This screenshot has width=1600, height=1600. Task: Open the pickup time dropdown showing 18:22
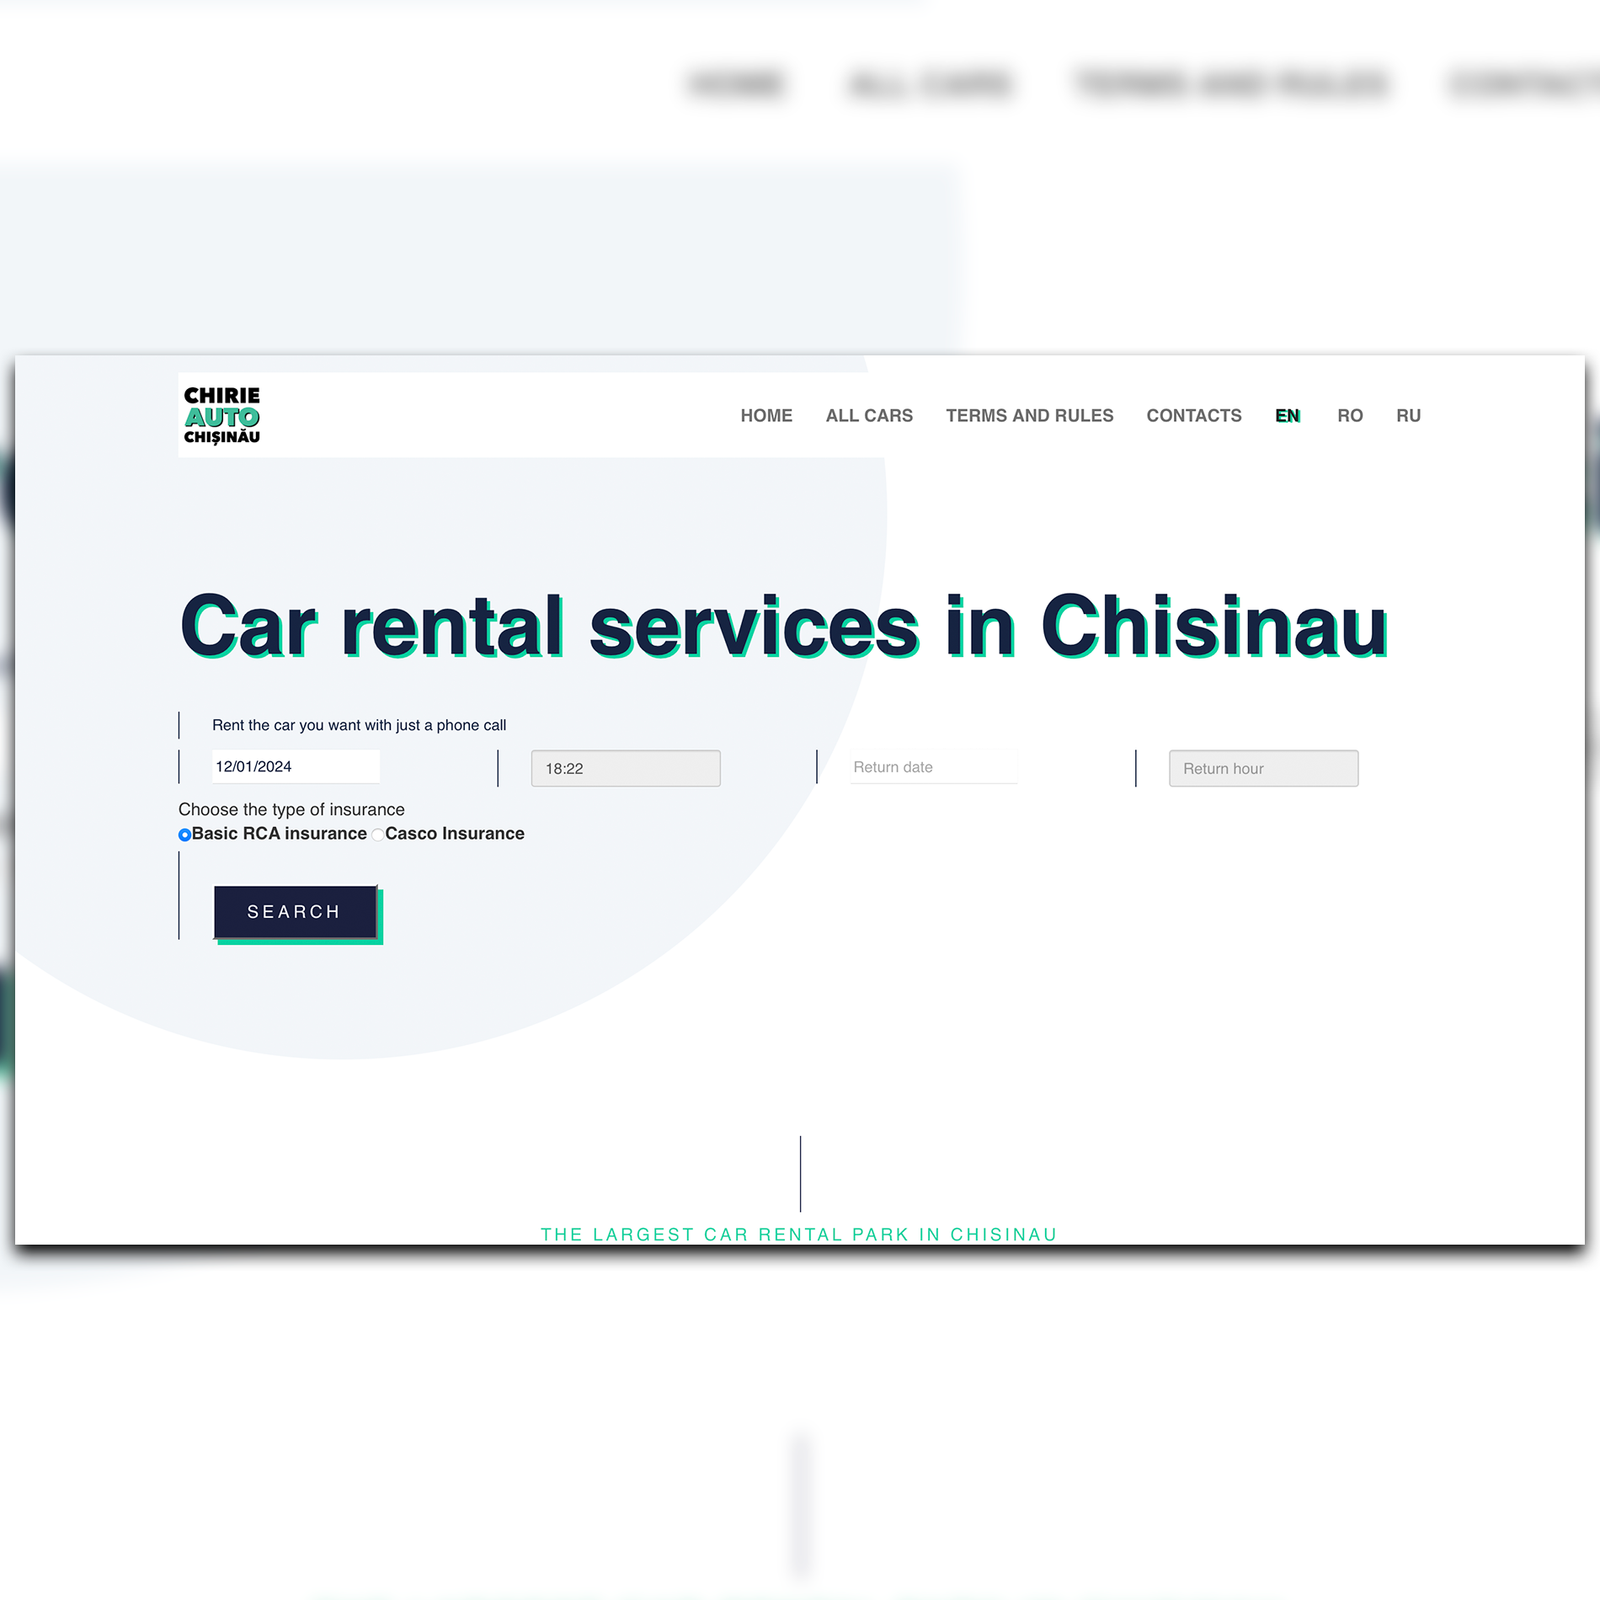[x=625, y=768]
